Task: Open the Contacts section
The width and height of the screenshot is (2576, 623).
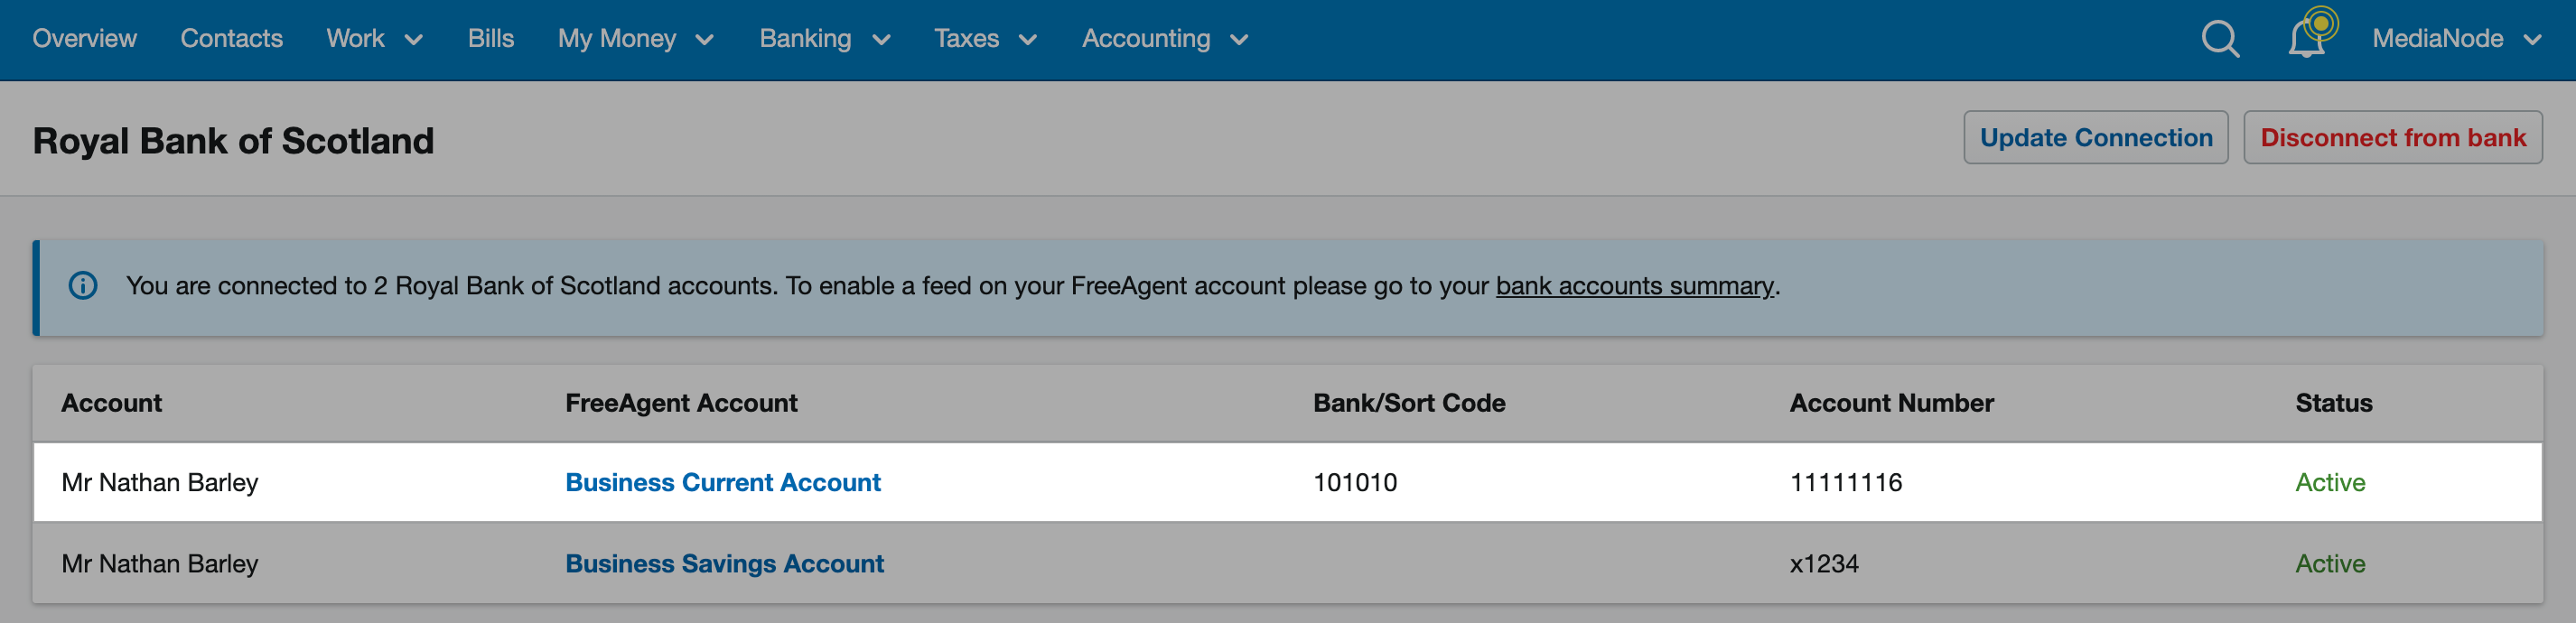Action: (x=231, y=39)
